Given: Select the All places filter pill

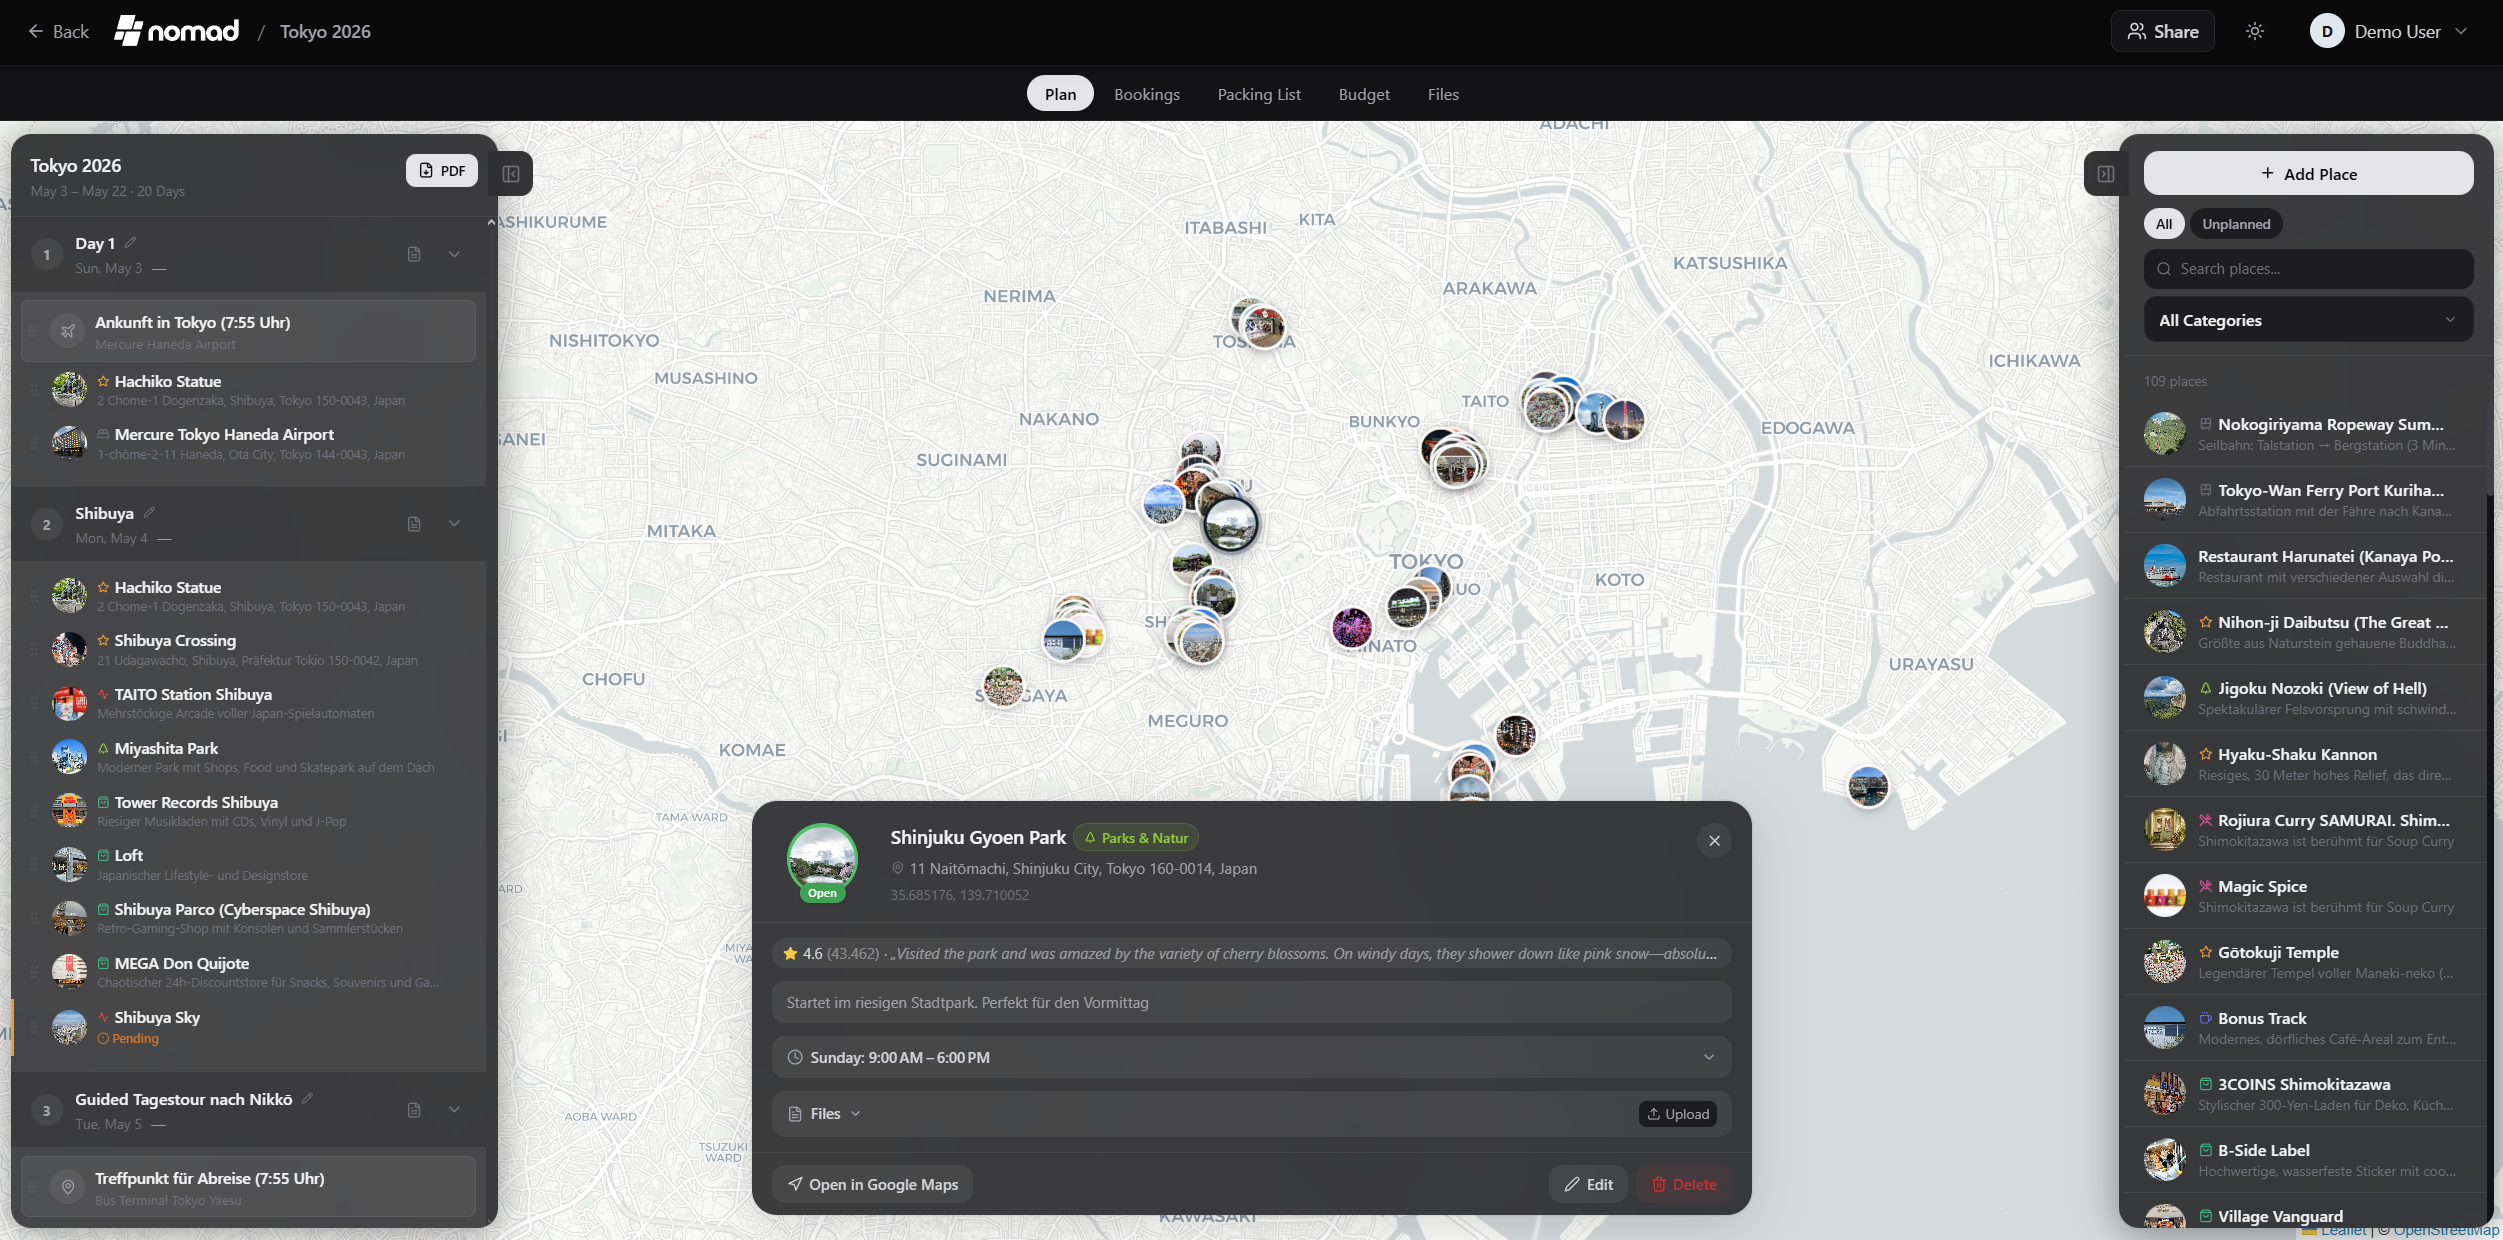Looking at the screenshot, I should coord(2163,223).
